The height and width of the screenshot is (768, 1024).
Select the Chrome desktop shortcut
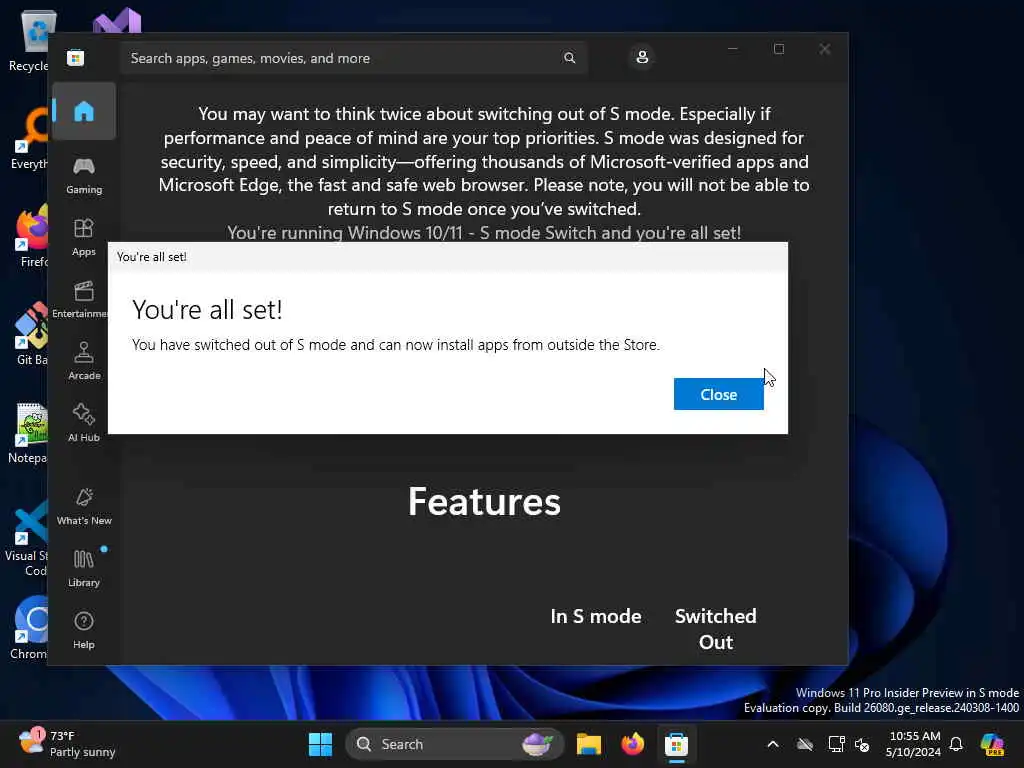(x=29, y=628)
